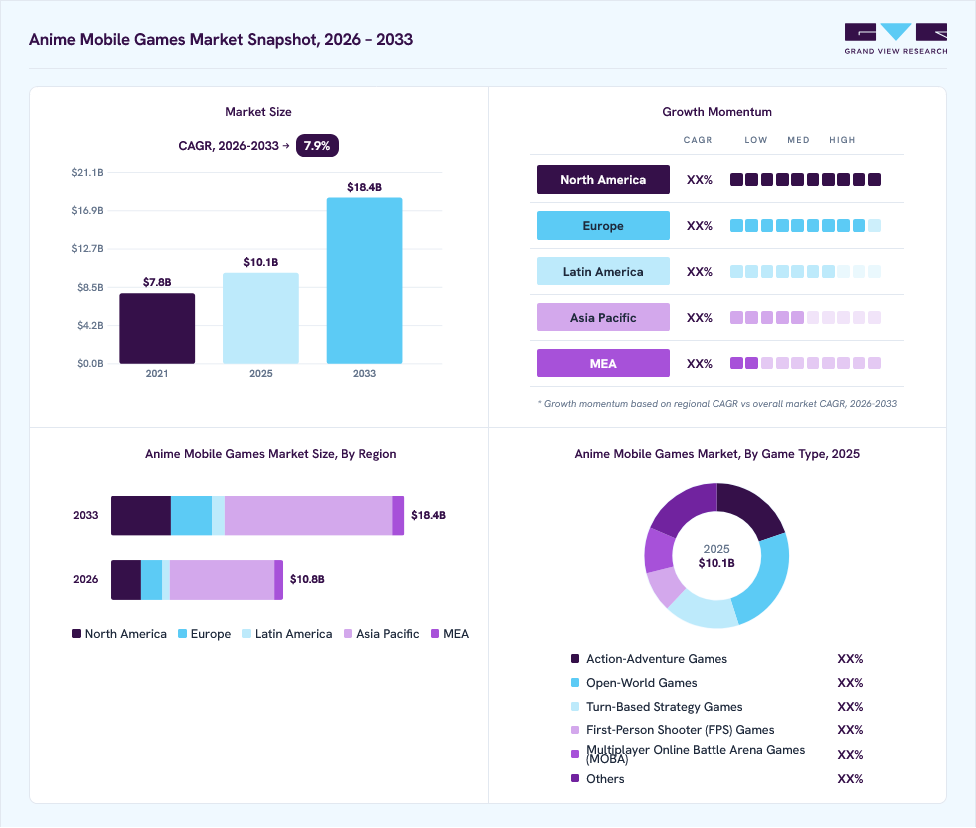The height and width of the screenshot is (828, 976).
Task: Select the Latin America region label
Action: click(603, 271)
